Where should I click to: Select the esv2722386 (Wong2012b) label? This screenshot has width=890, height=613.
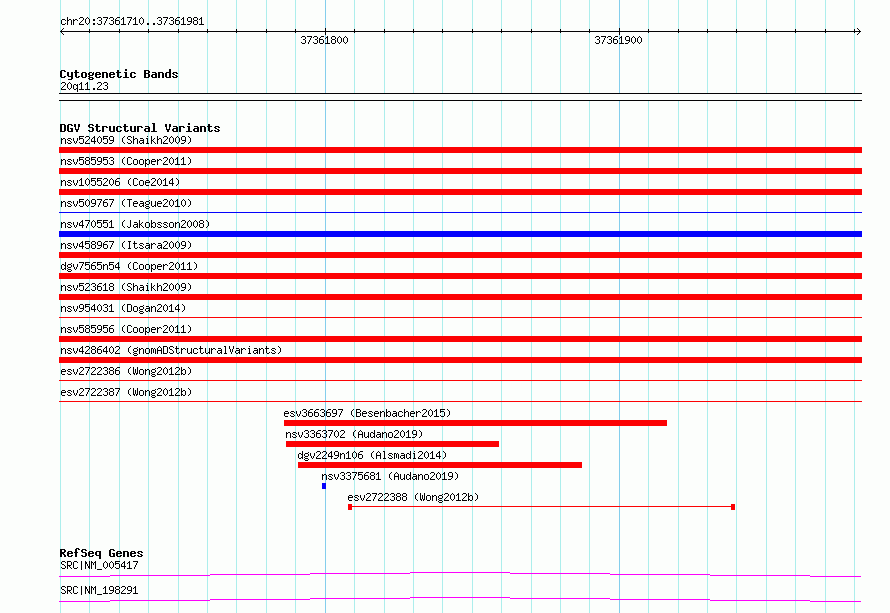[126, 371]
